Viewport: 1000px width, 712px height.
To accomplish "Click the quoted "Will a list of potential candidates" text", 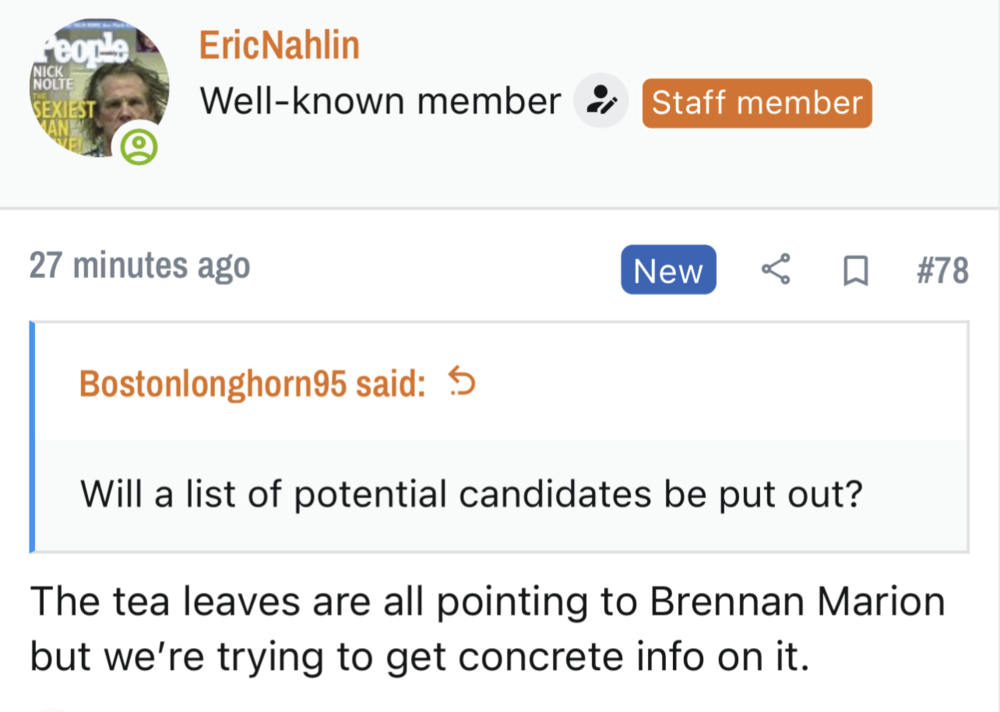I will click(x=470, y=495).
